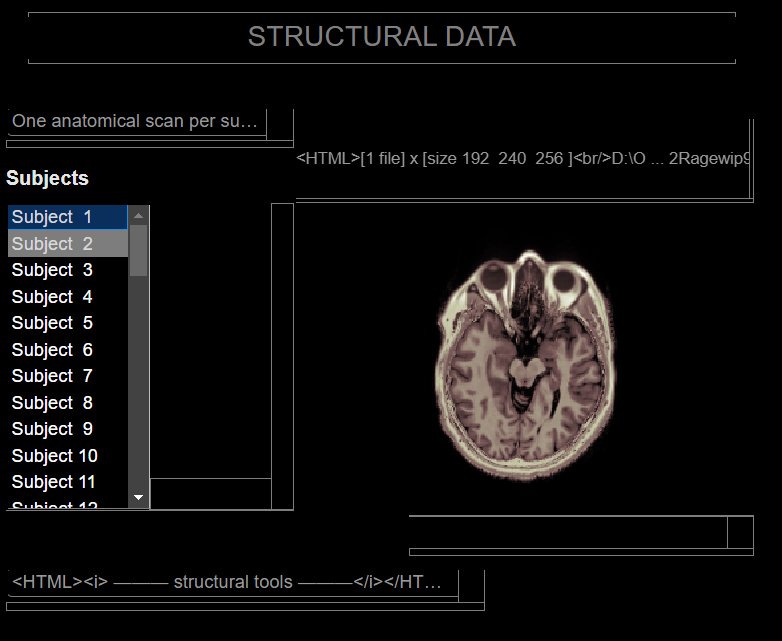
Task: Select Subject 2 in the subjects list
Action: (67, 244)
